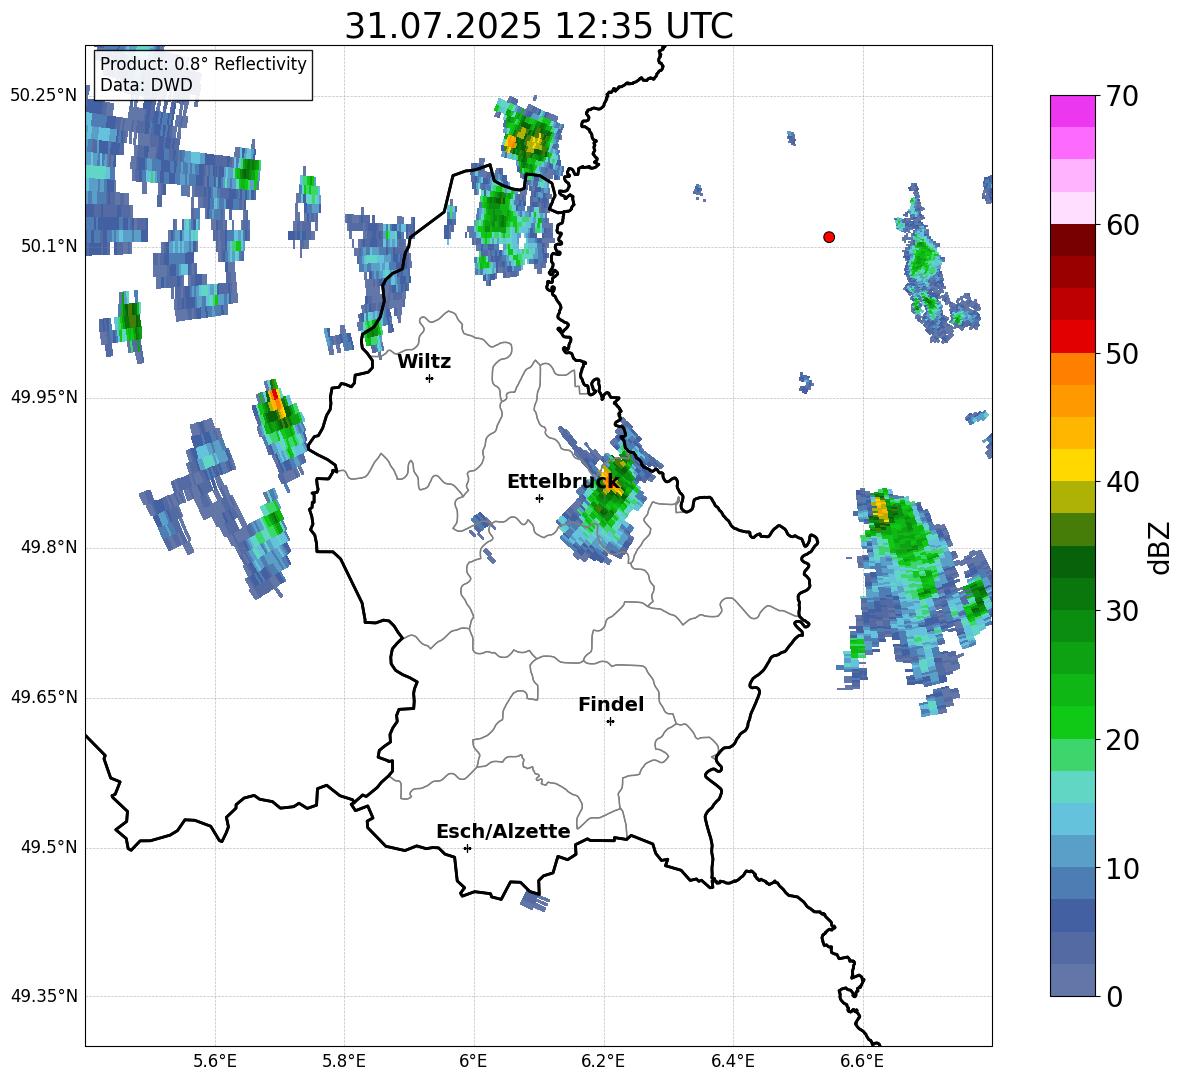The image size is (1184, 1081).
Task: Click the 6.2°E longitude label
Action: (x=603, y=1061)
